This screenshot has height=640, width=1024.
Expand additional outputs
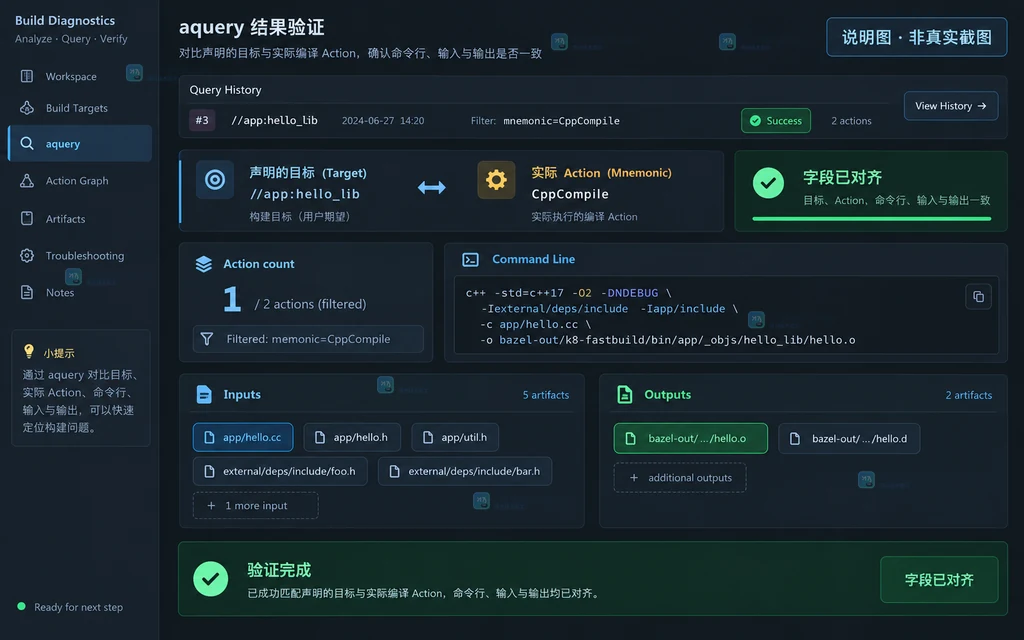coord(680,477)
